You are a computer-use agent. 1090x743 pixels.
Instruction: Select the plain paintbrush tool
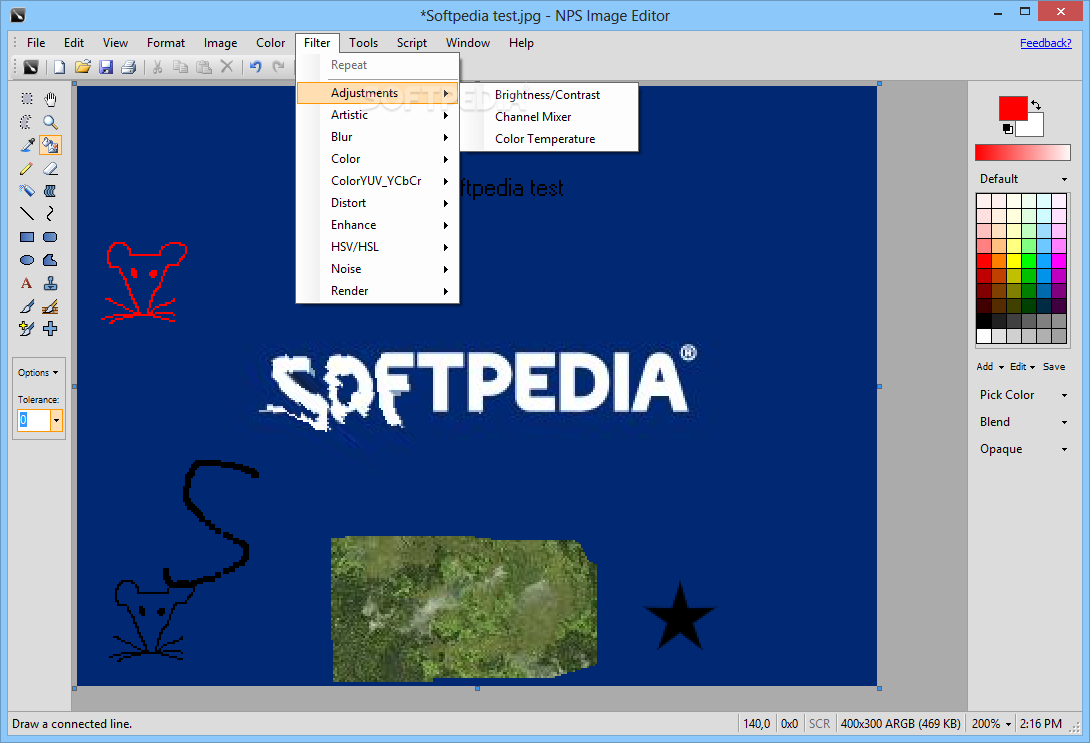[26, 306]
